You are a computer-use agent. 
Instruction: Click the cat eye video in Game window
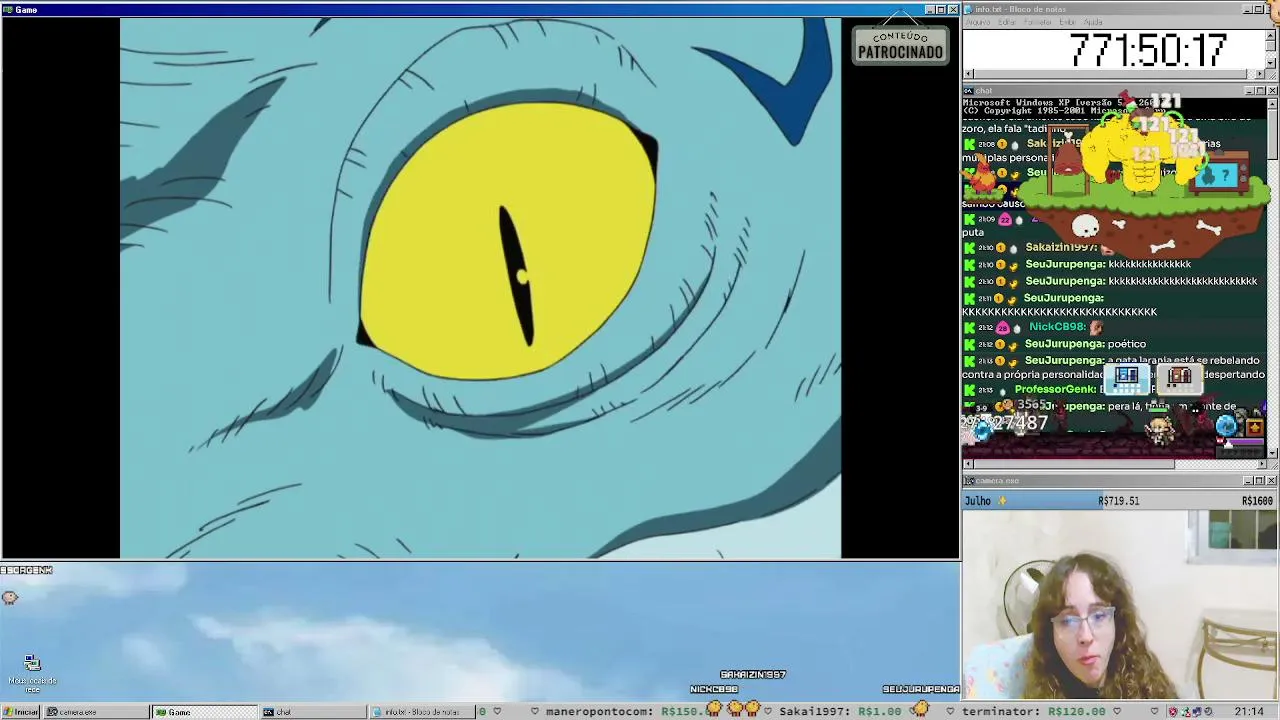tap(480, 288)
